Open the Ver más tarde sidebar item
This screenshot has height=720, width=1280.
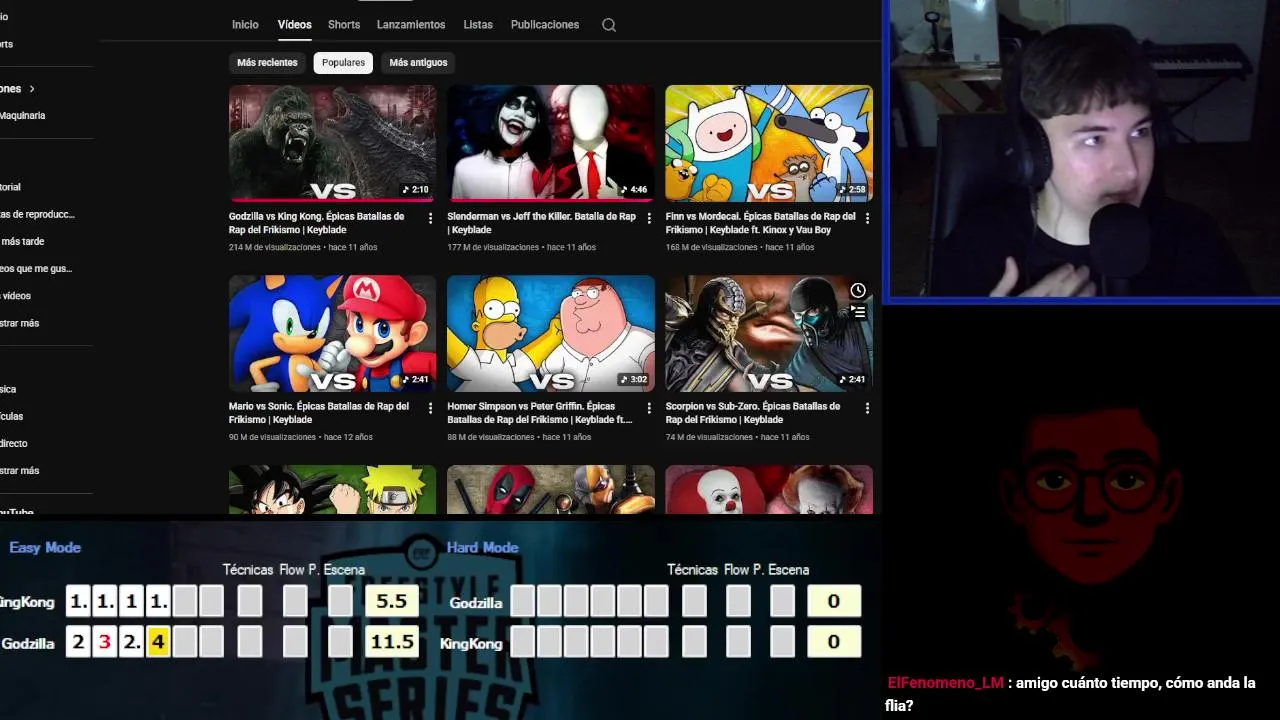(x=22, y=242)
